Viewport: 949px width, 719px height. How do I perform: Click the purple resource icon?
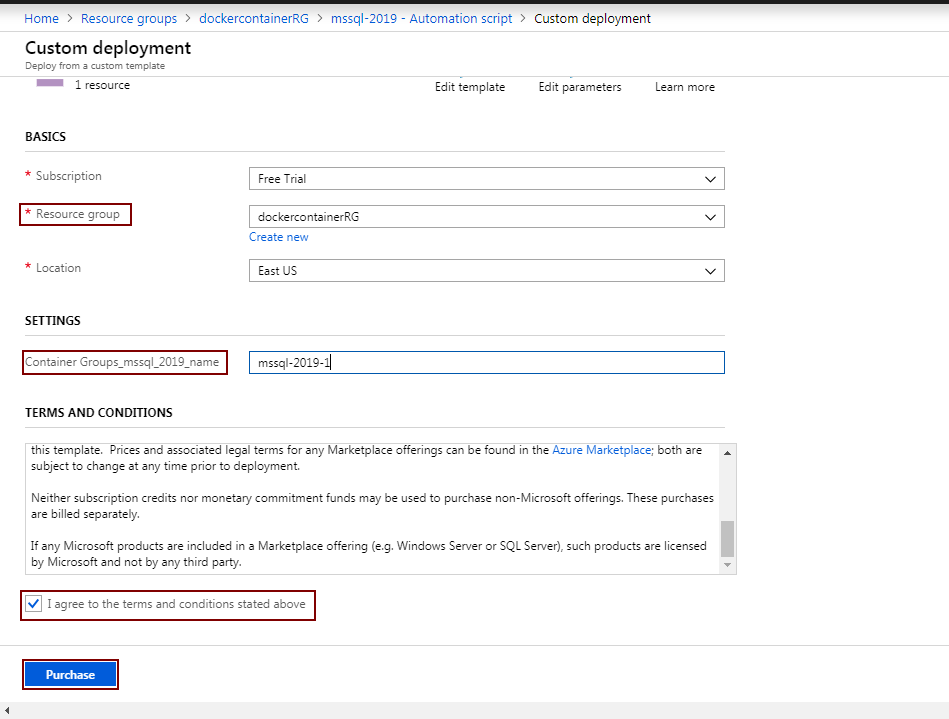[x=50, y=84]
